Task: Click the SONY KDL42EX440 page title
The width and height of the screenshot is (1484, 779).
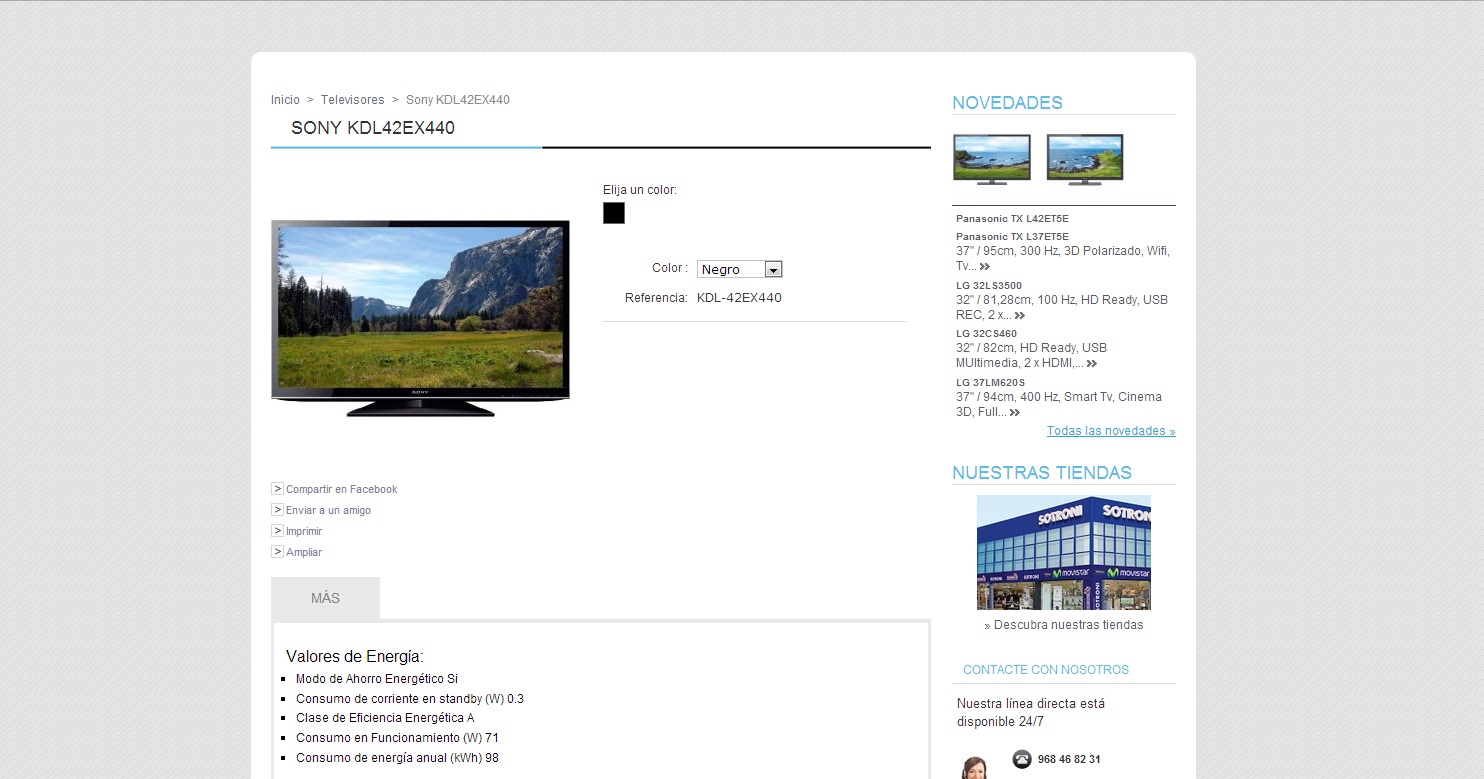Action: [373, 128]
